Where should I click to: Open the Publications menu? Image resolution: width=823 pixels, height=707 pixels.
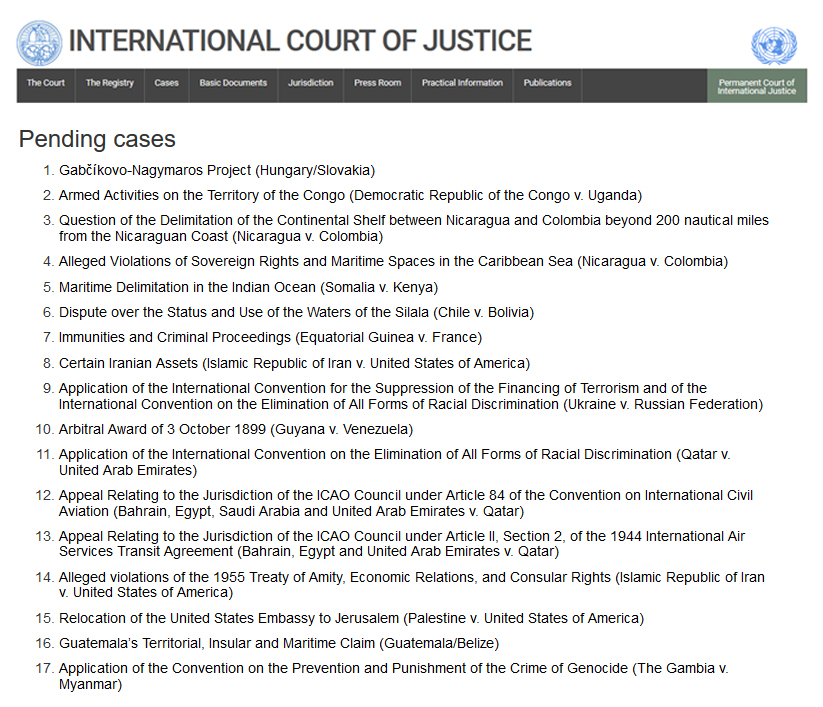tap(547, 84)
